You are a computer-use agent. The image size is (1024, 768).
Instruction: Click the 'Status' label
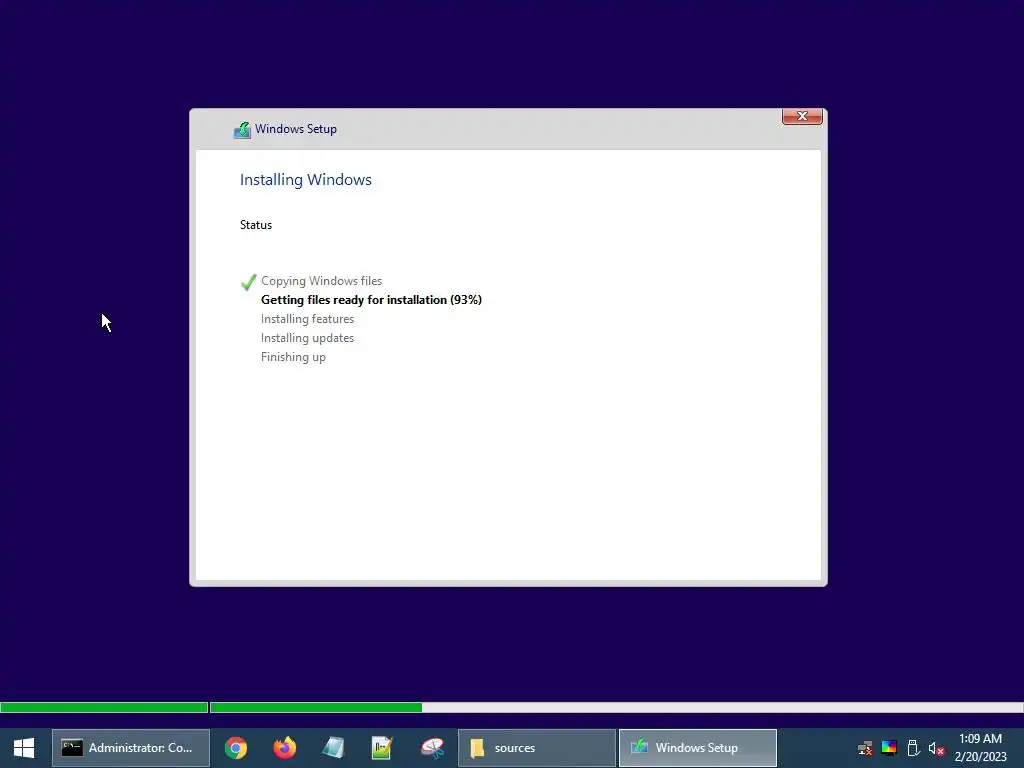tap(255, 225)
